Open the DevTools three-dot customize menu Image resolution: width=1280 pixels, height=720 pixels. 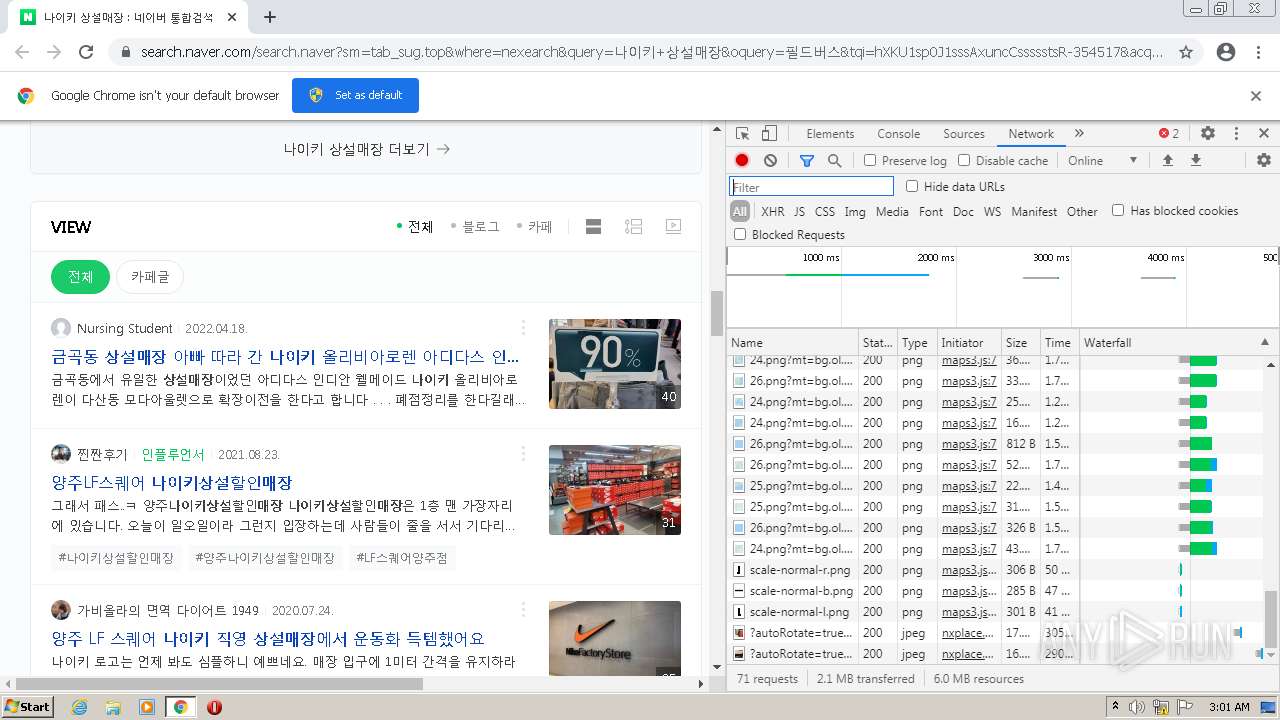click(1236, 133)
